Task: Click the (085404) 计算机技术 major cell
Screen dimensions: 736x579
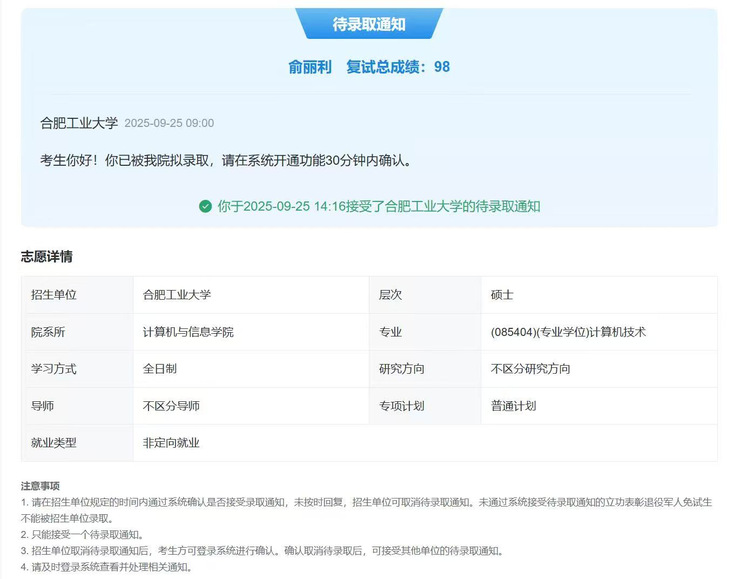Action: (x=575, y=332)
